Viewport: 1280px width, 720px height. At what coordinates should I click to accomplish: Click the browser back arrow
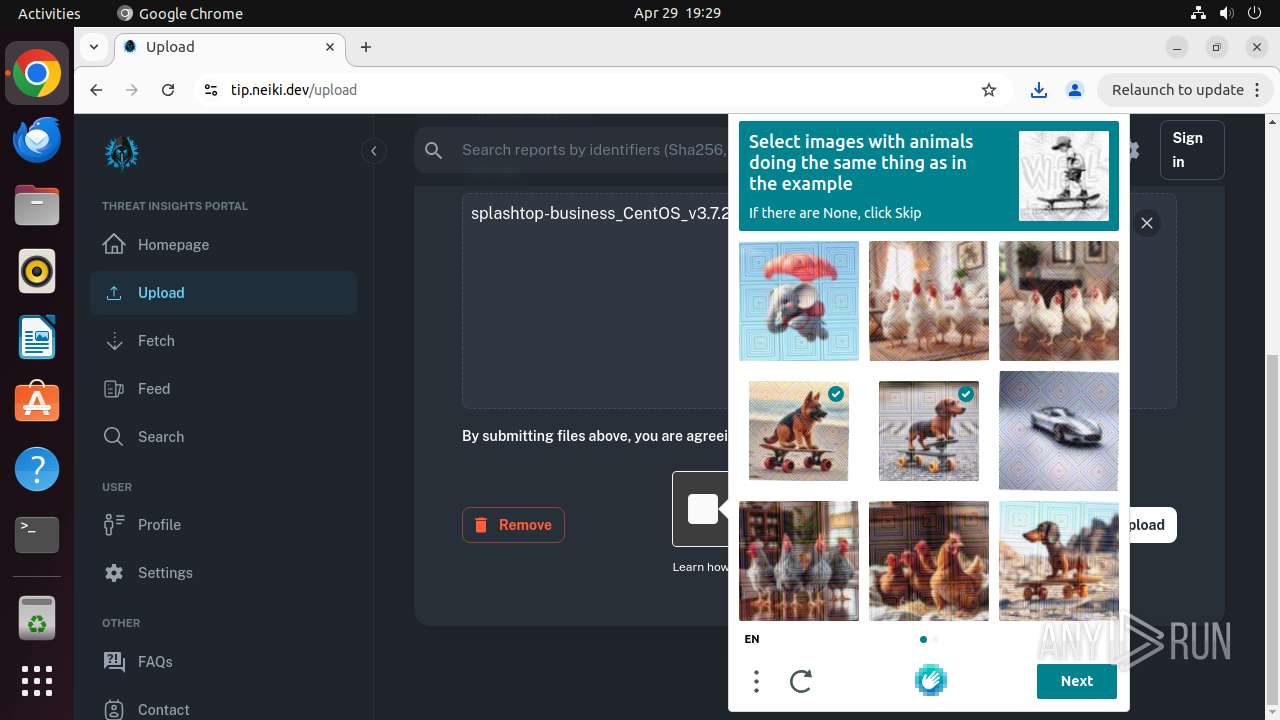click(96, 90)
